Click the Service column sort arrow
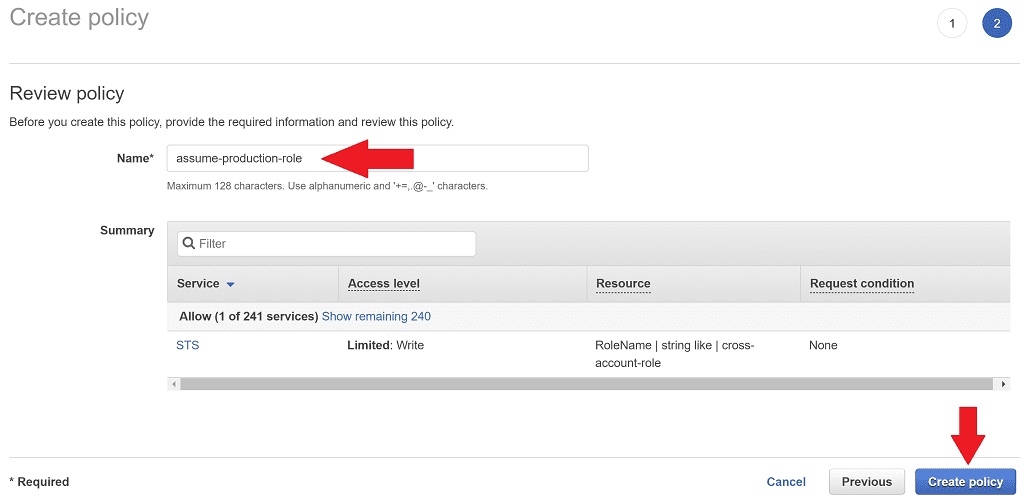Screen dimensions: 1024x499 [230, 285]
